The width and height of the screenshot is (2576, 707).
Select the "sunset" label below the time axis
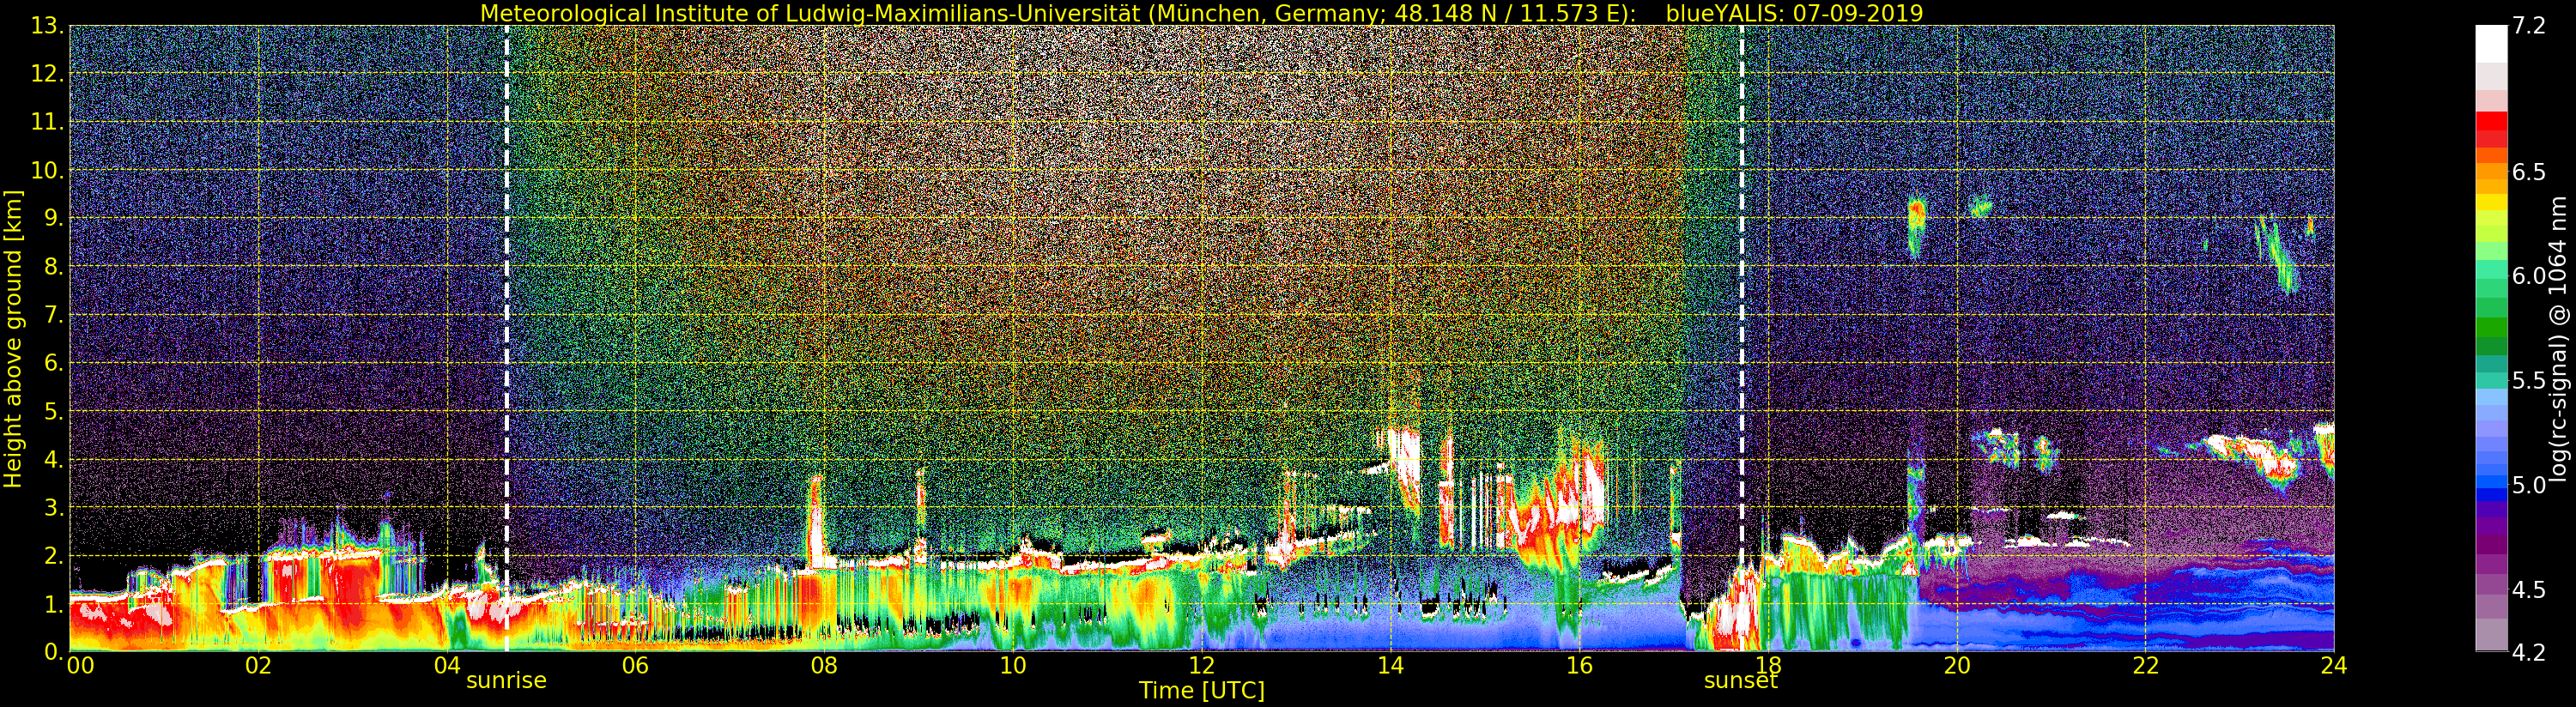[x=1741, y=681]
